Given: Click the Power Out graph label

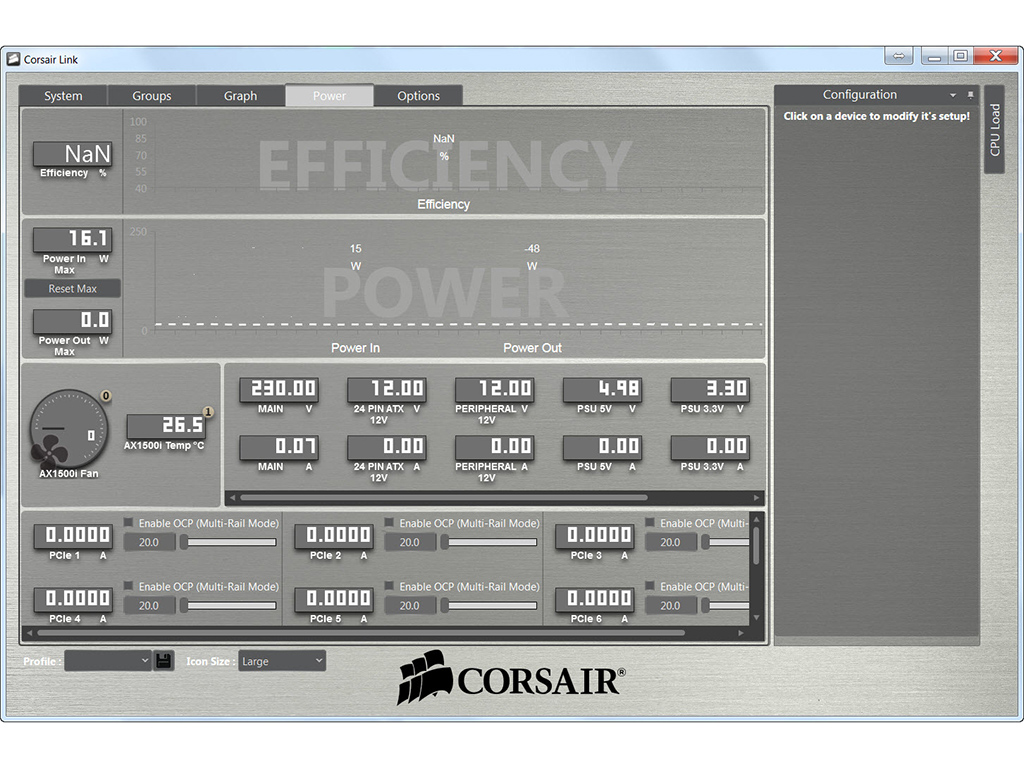Looking at the screenshot, I should (532, 348).
